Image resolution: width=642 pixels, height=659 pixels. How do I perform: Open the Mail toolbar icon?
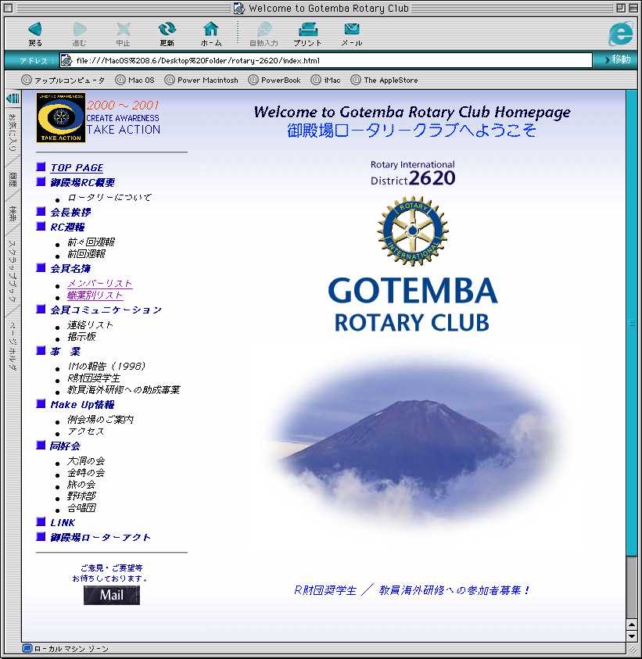point(352,29)
